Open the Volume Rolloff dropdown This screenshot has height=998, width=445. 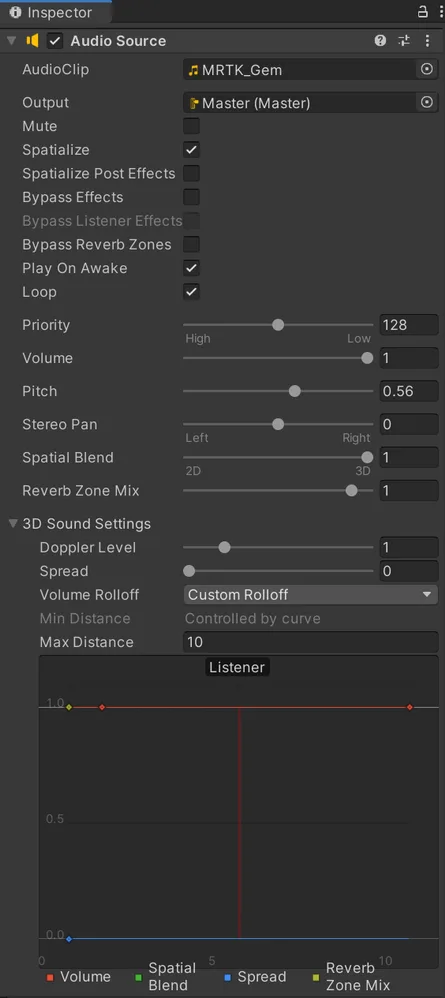(x=311, y=594)
